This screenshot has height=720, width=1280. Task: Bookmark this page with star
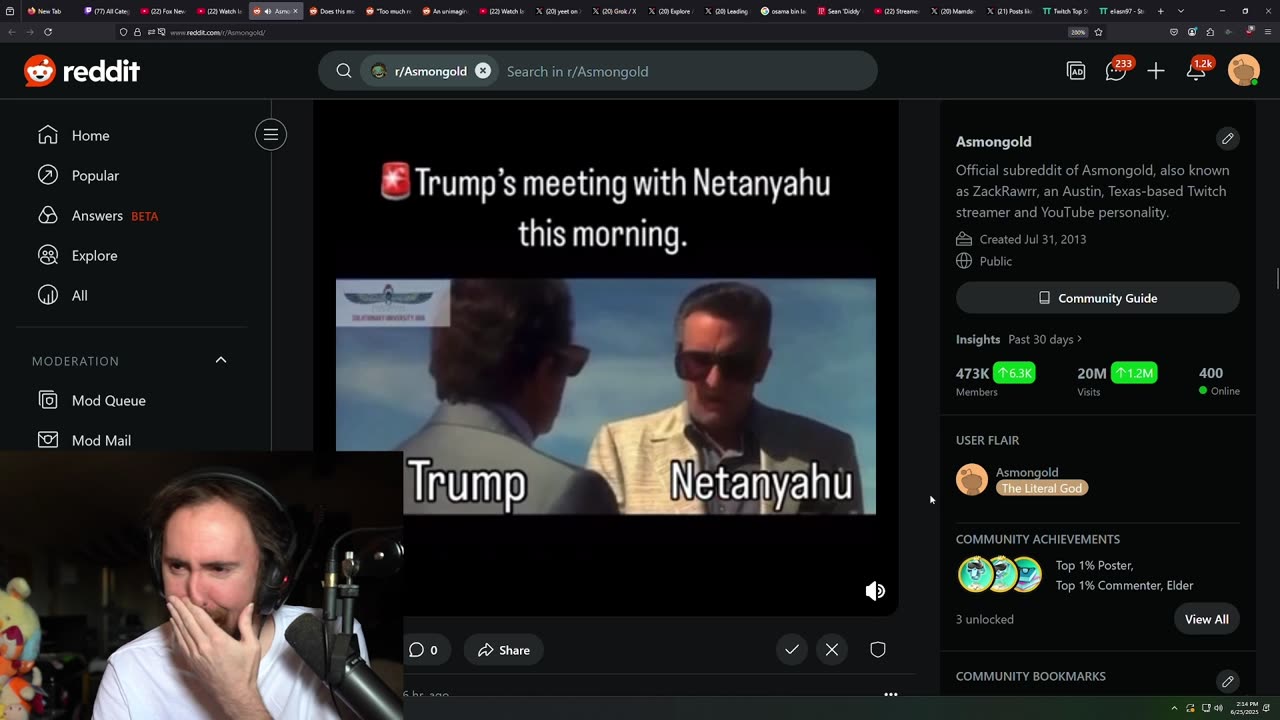(x=1098, y=32)
